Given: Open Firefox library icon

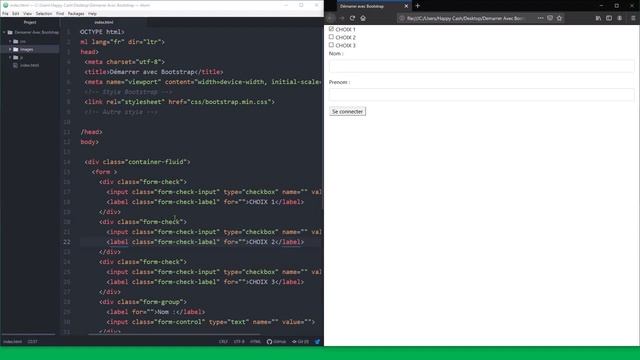Looking at the screenshot, I should (598, 18).
